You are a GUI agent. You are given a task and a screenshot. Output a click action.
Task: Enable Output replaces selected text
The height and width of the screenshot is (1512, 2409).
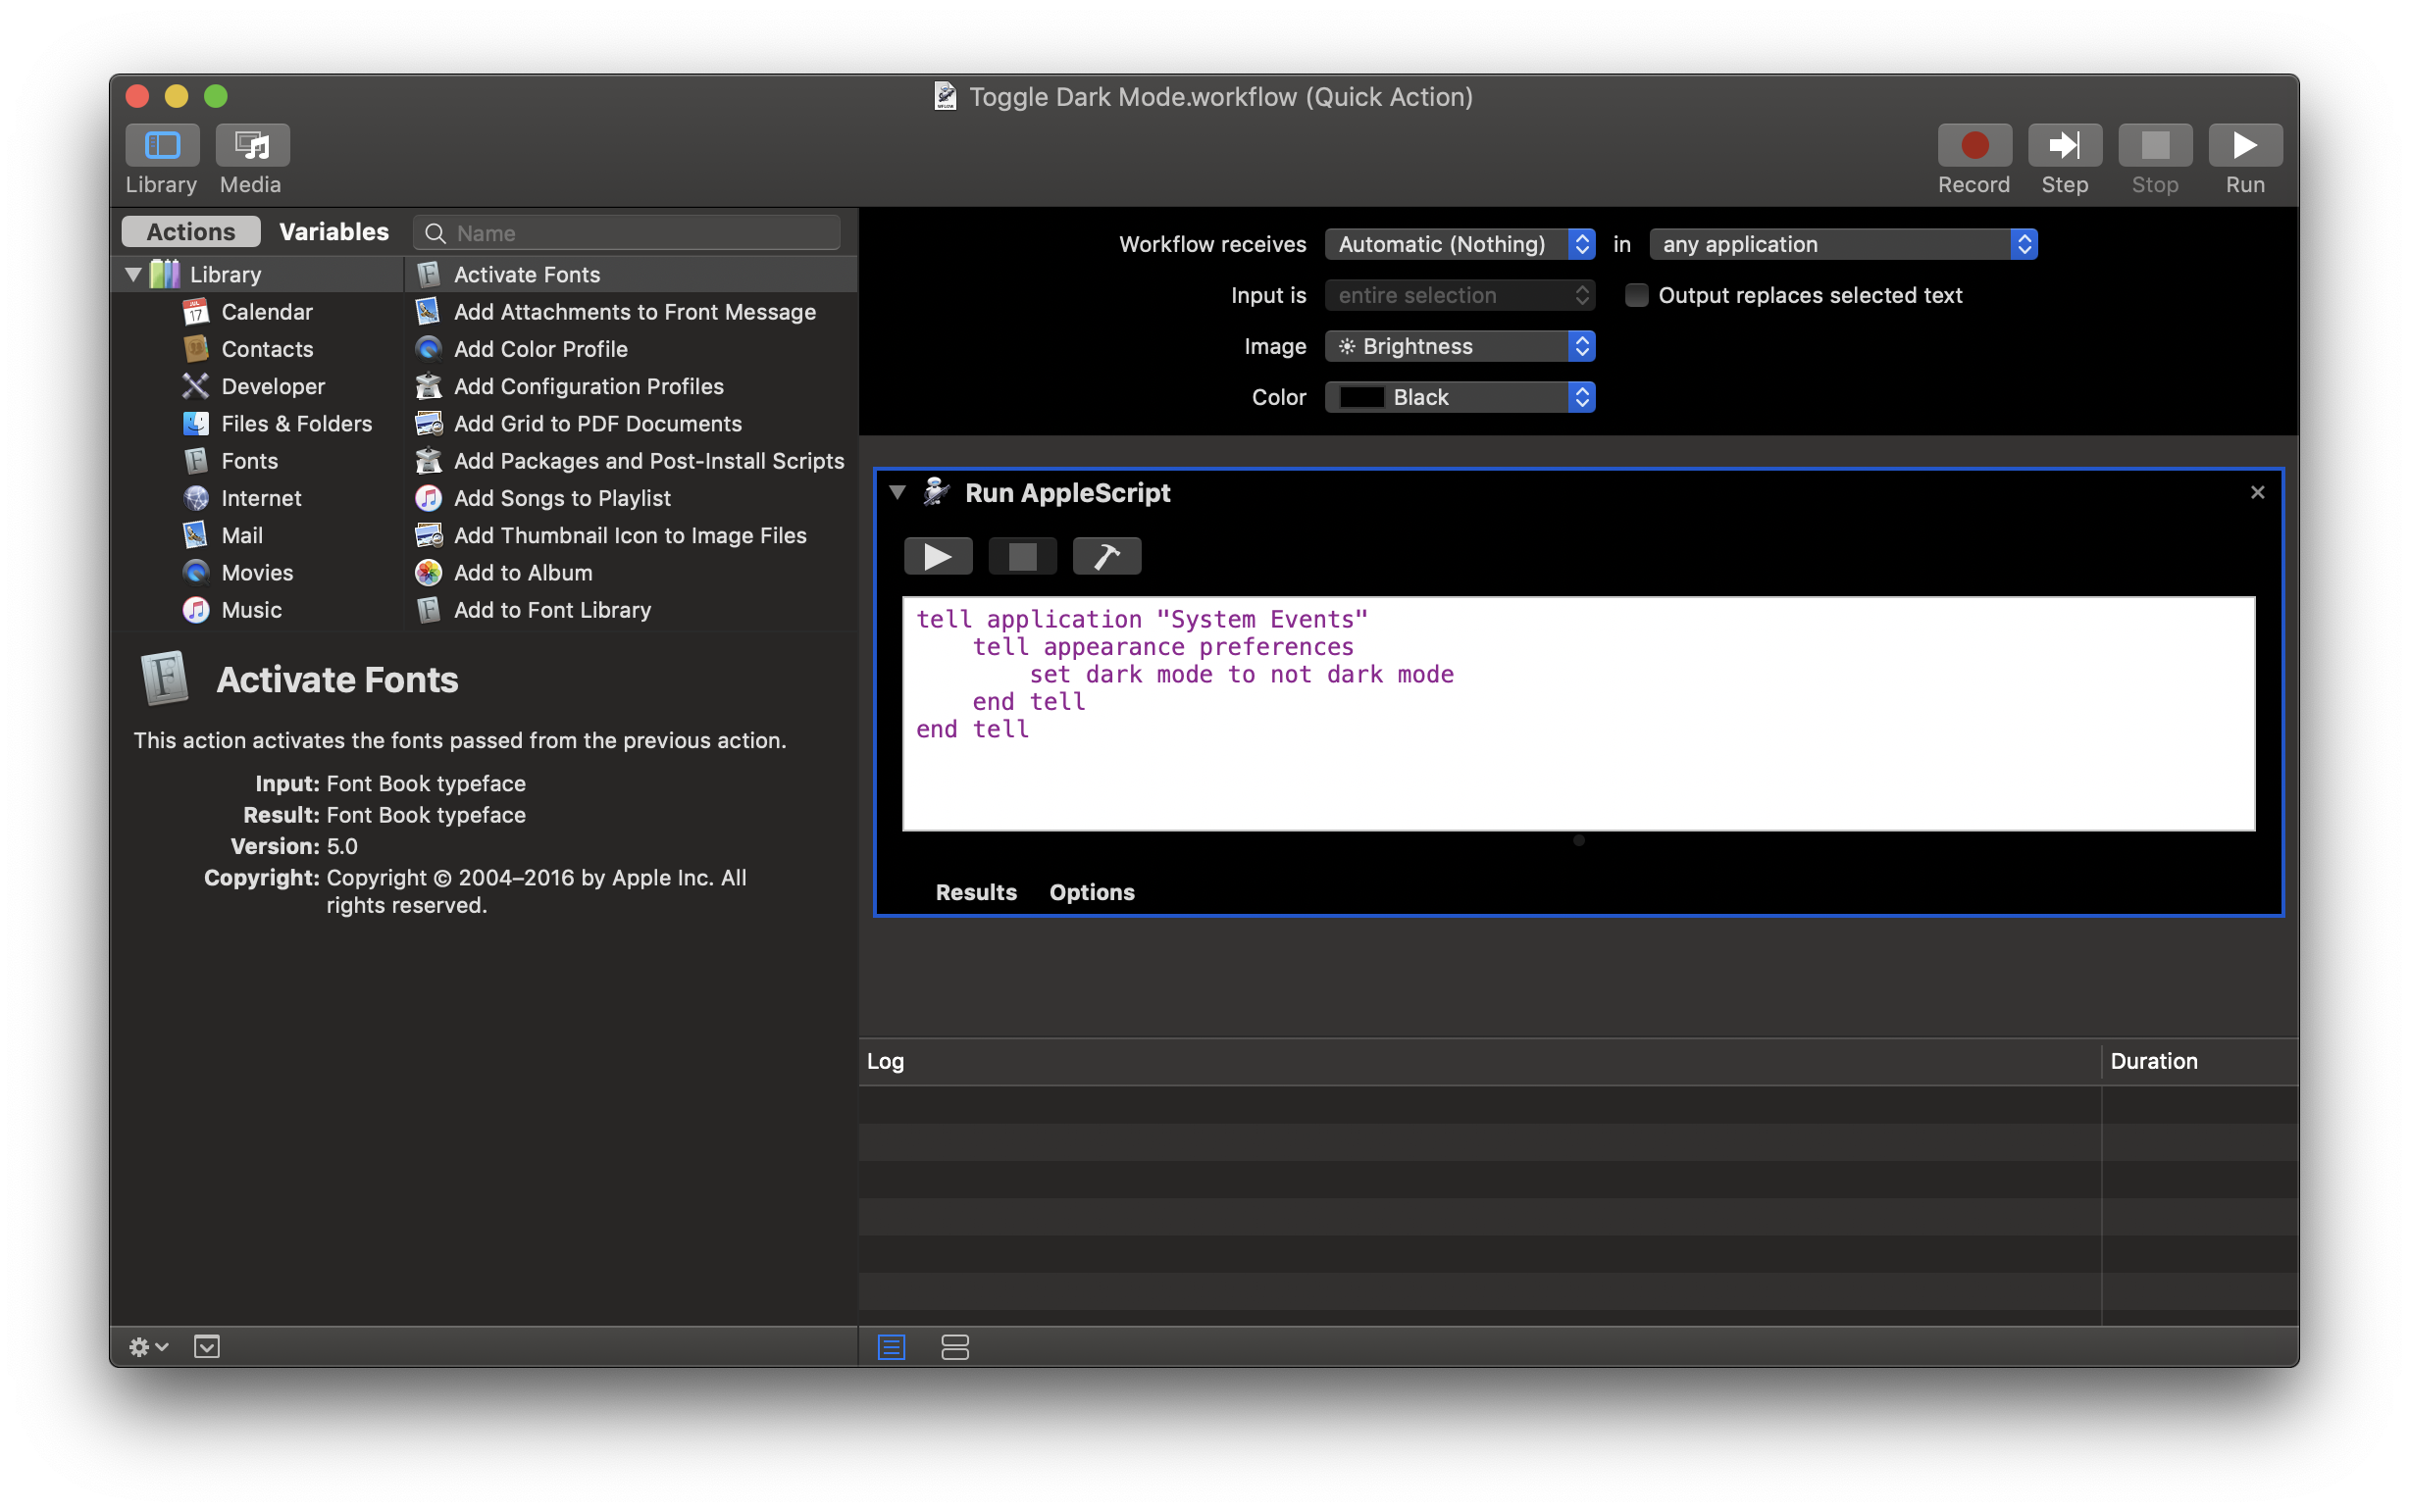click(1636, 295)
